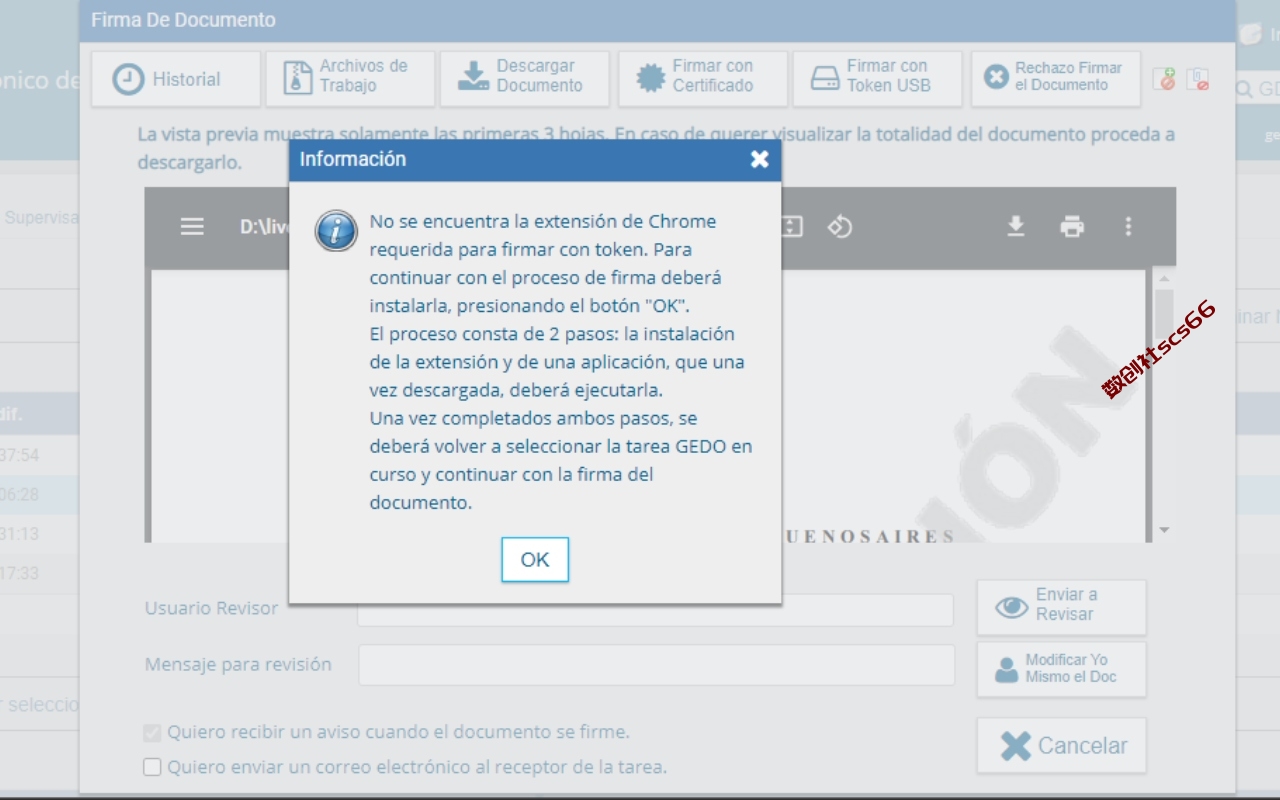Click the search icon in background window

pos(1244,90)
